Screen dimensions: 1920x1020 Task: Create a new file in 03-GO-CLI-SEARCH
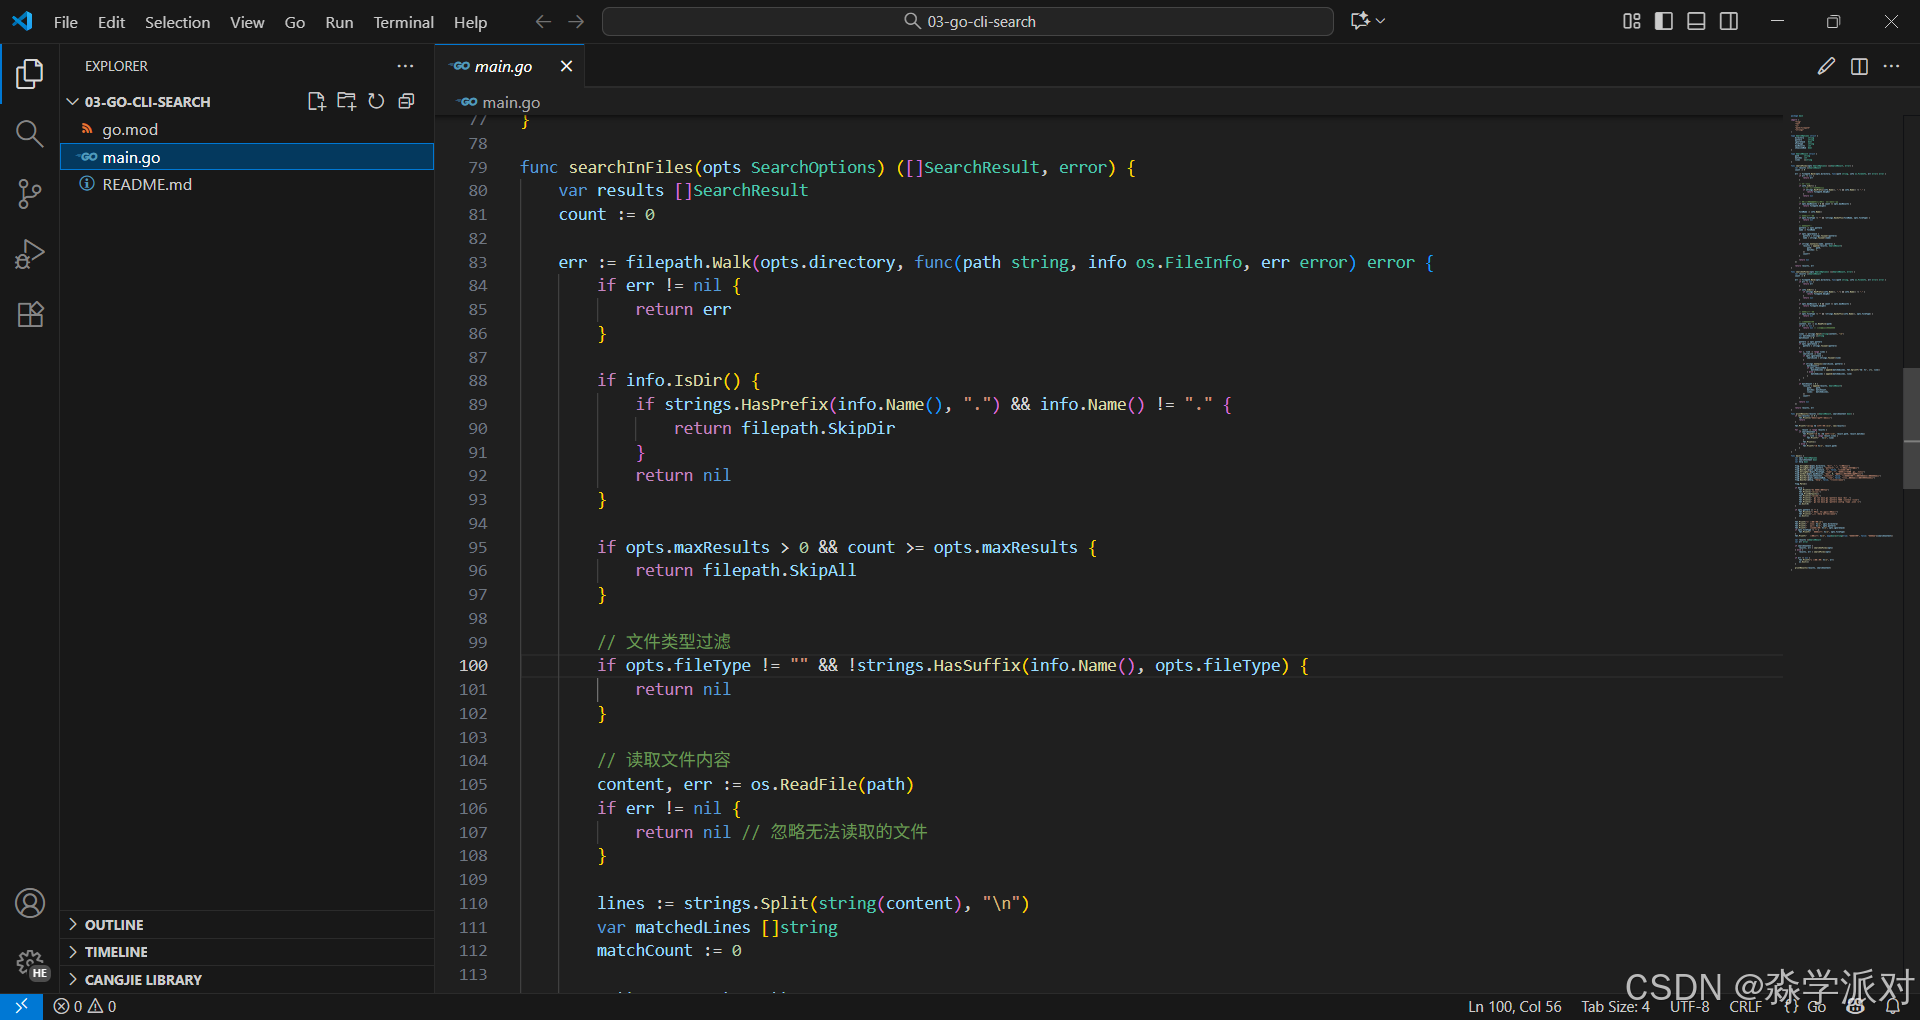(317, 101)
